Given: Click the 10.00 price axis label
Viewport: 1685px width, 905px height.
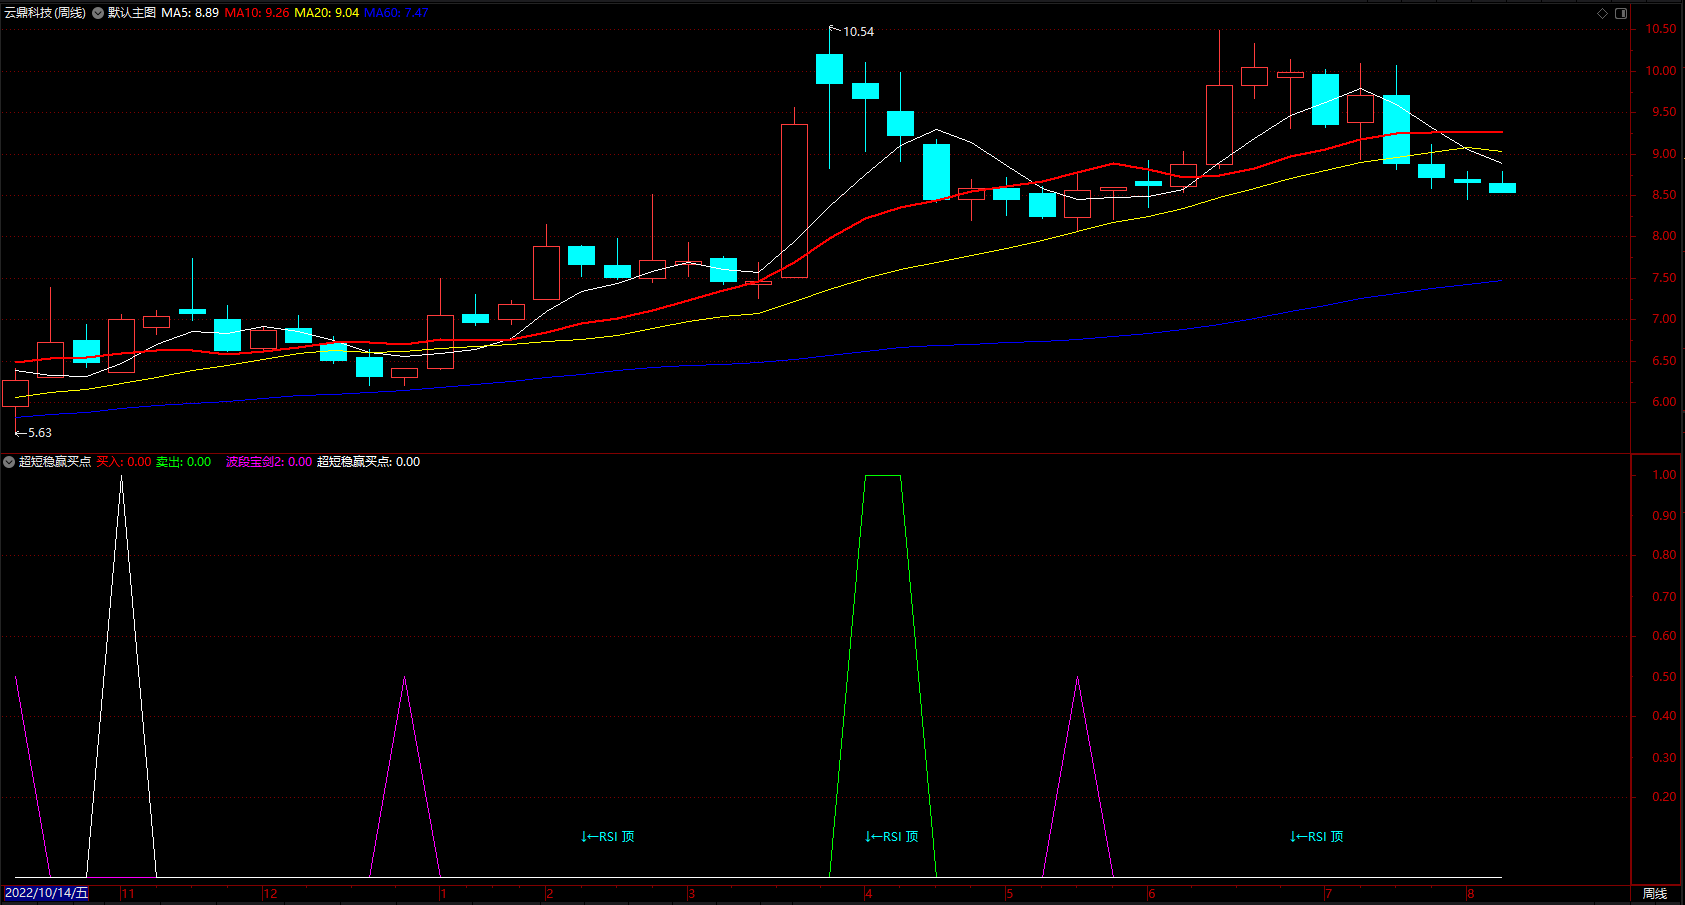Looking at the screenshot, I should click(1661, 71).
